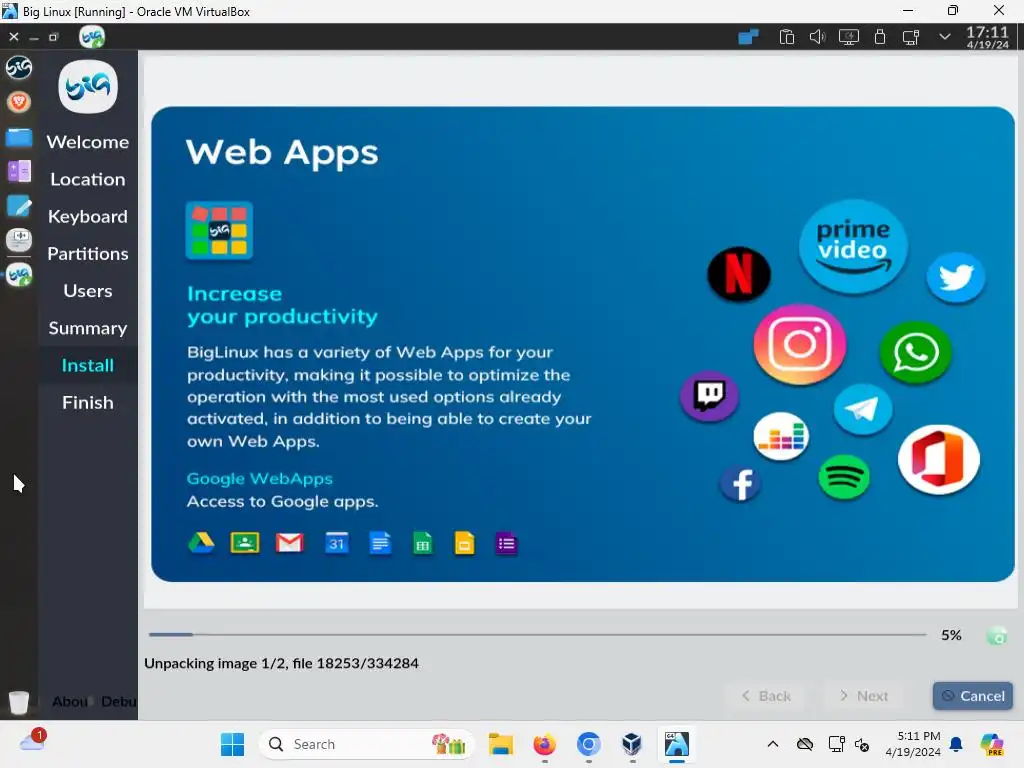
Task: Select the Location step
Action: tap(88, 179)
